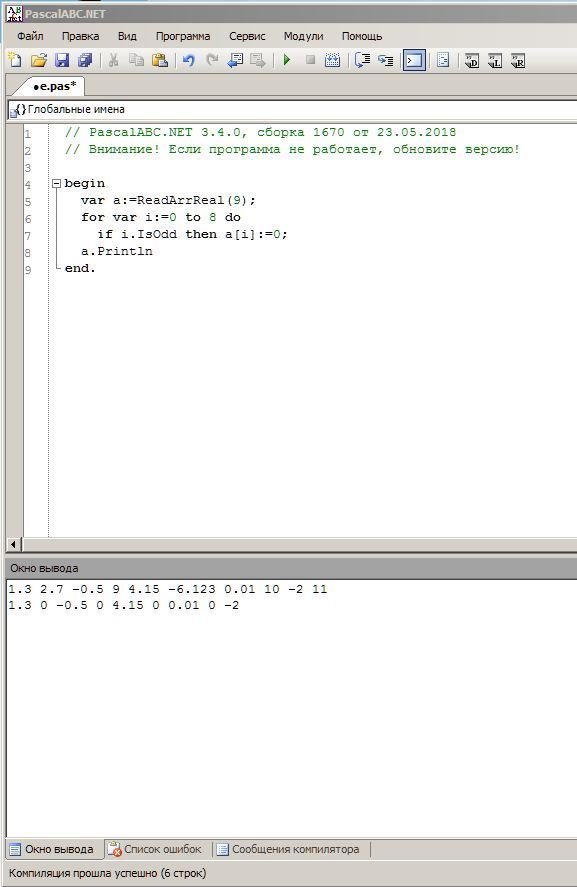Click the Redo toolbar arrow

[x=212, y=60]
